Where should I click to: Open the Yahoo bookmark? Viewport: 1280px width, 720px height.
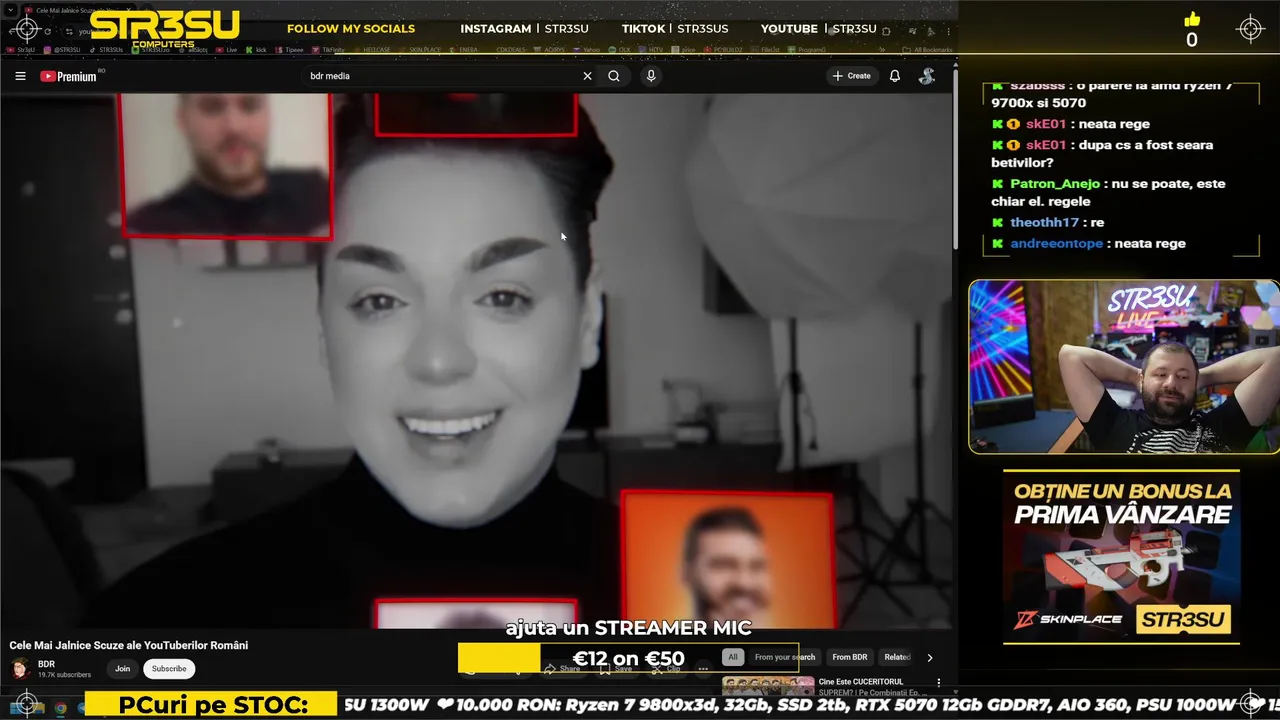[x=585, y=50]
